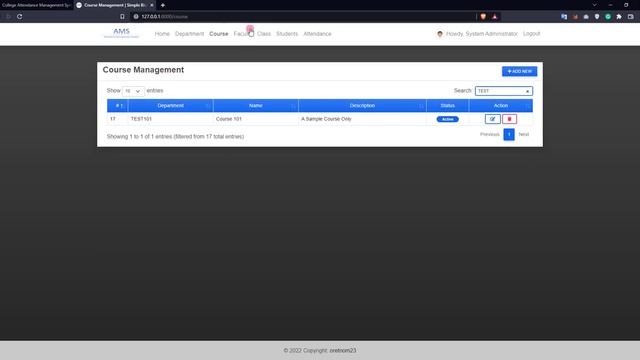Open the translate extension icon

tap(564, 16)
